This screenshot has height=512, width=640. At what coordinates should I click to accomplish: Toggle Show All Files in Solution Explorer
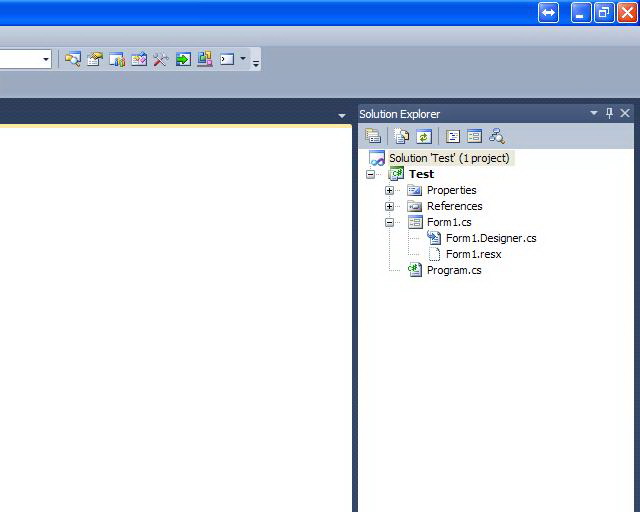pos(402,136)
